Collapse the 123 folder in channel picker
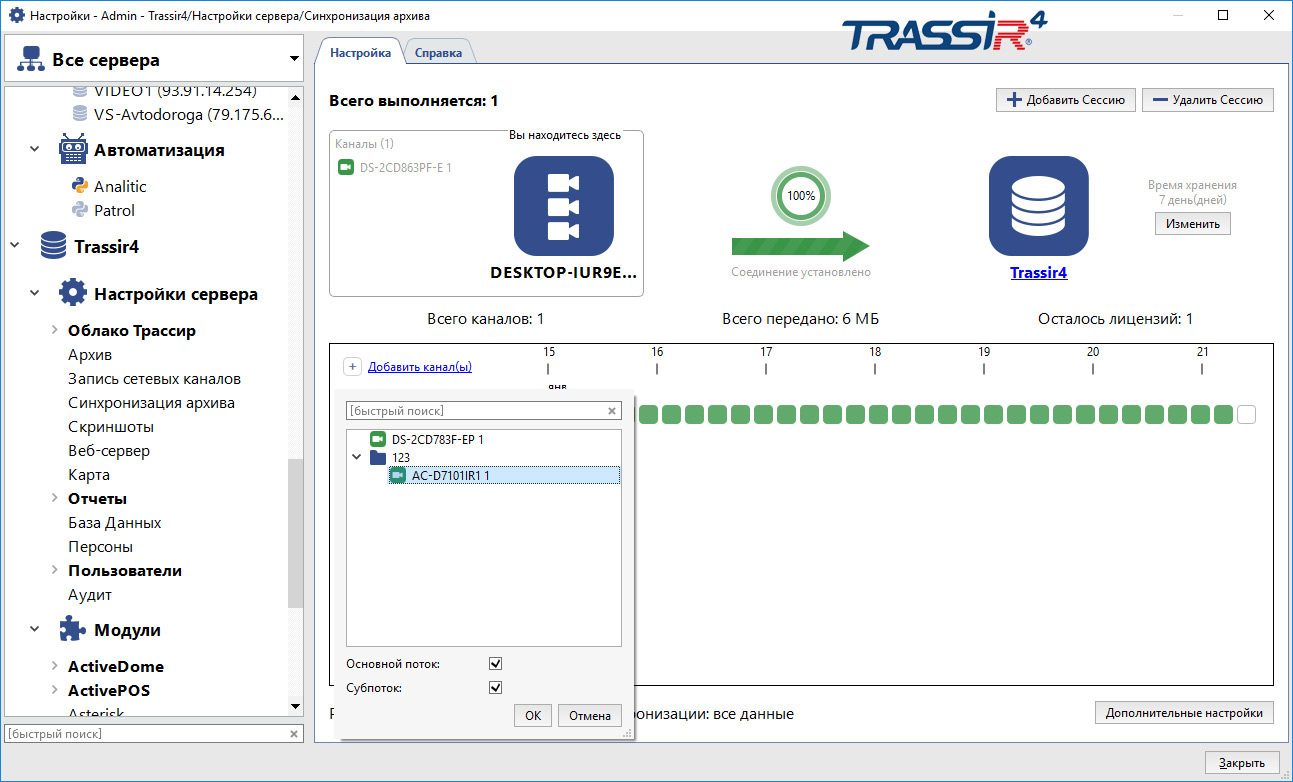The image size is (1293, 782). click(357, 456)
